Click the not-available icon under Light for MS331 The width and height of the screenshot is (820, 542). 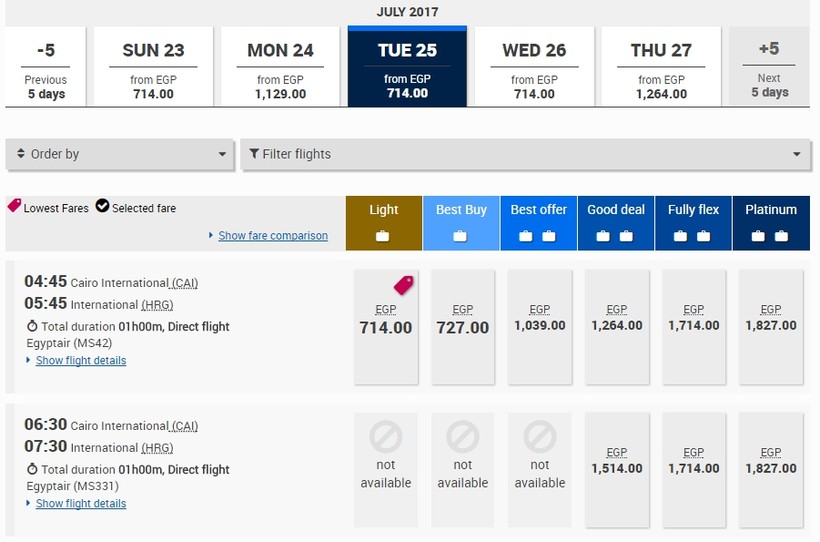(x=386, y=437)
